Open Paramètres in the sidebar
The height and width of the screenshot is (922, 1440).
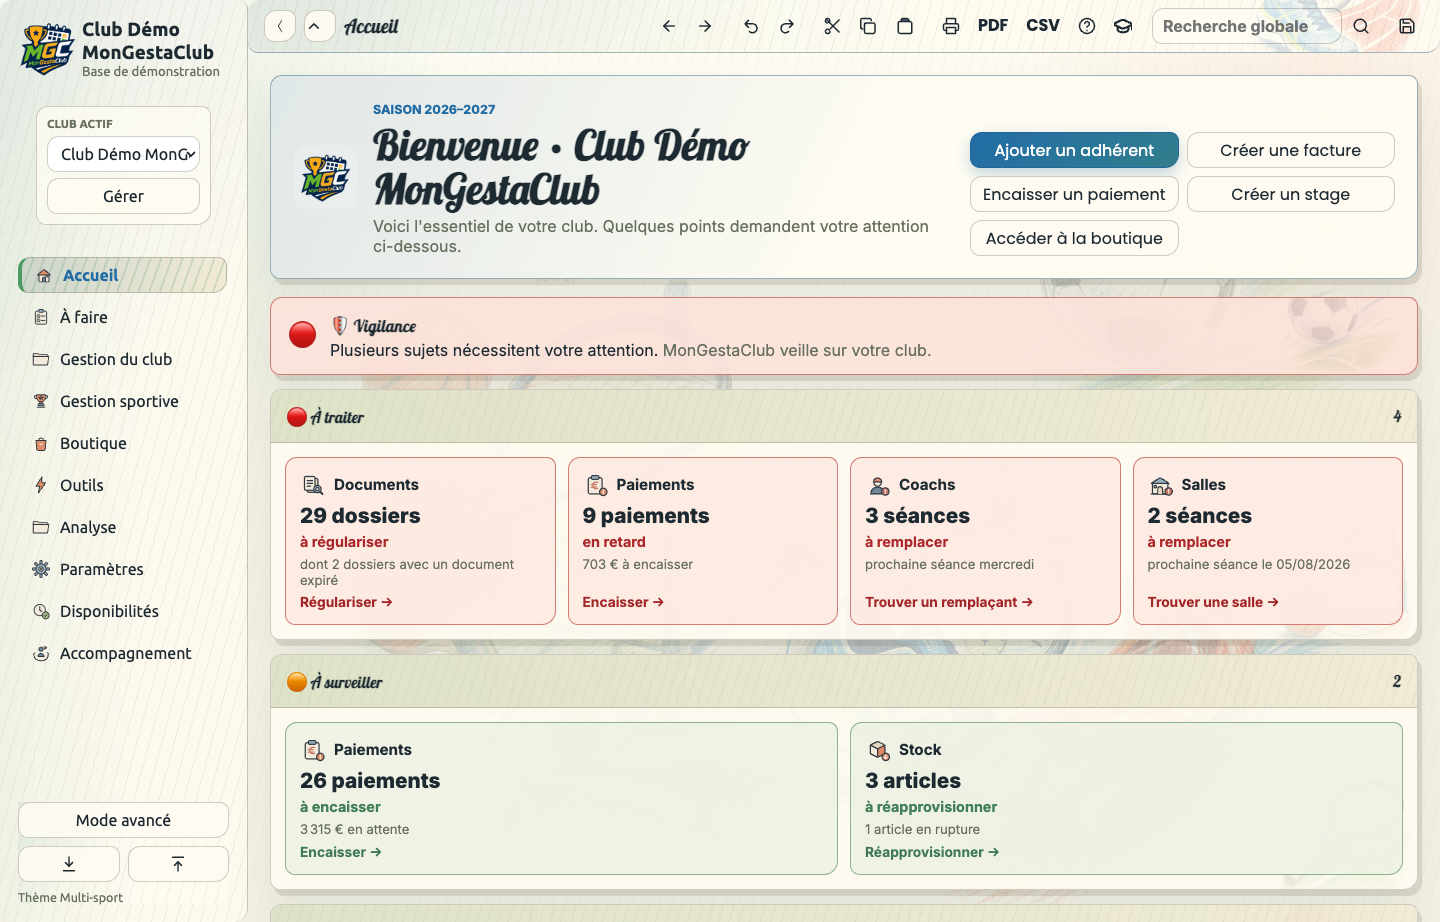(123, 569)
